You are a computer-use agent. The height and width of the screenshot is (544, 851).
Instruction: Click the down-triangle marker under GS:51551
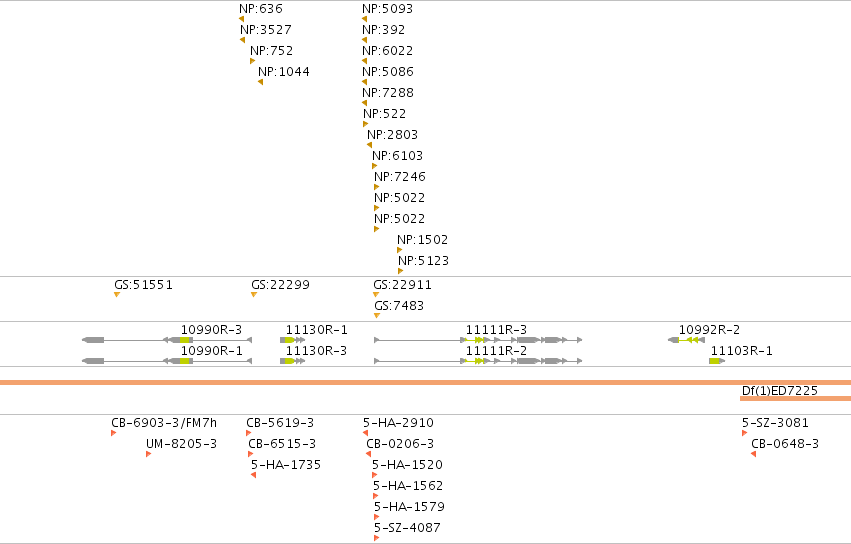point(117,295)
